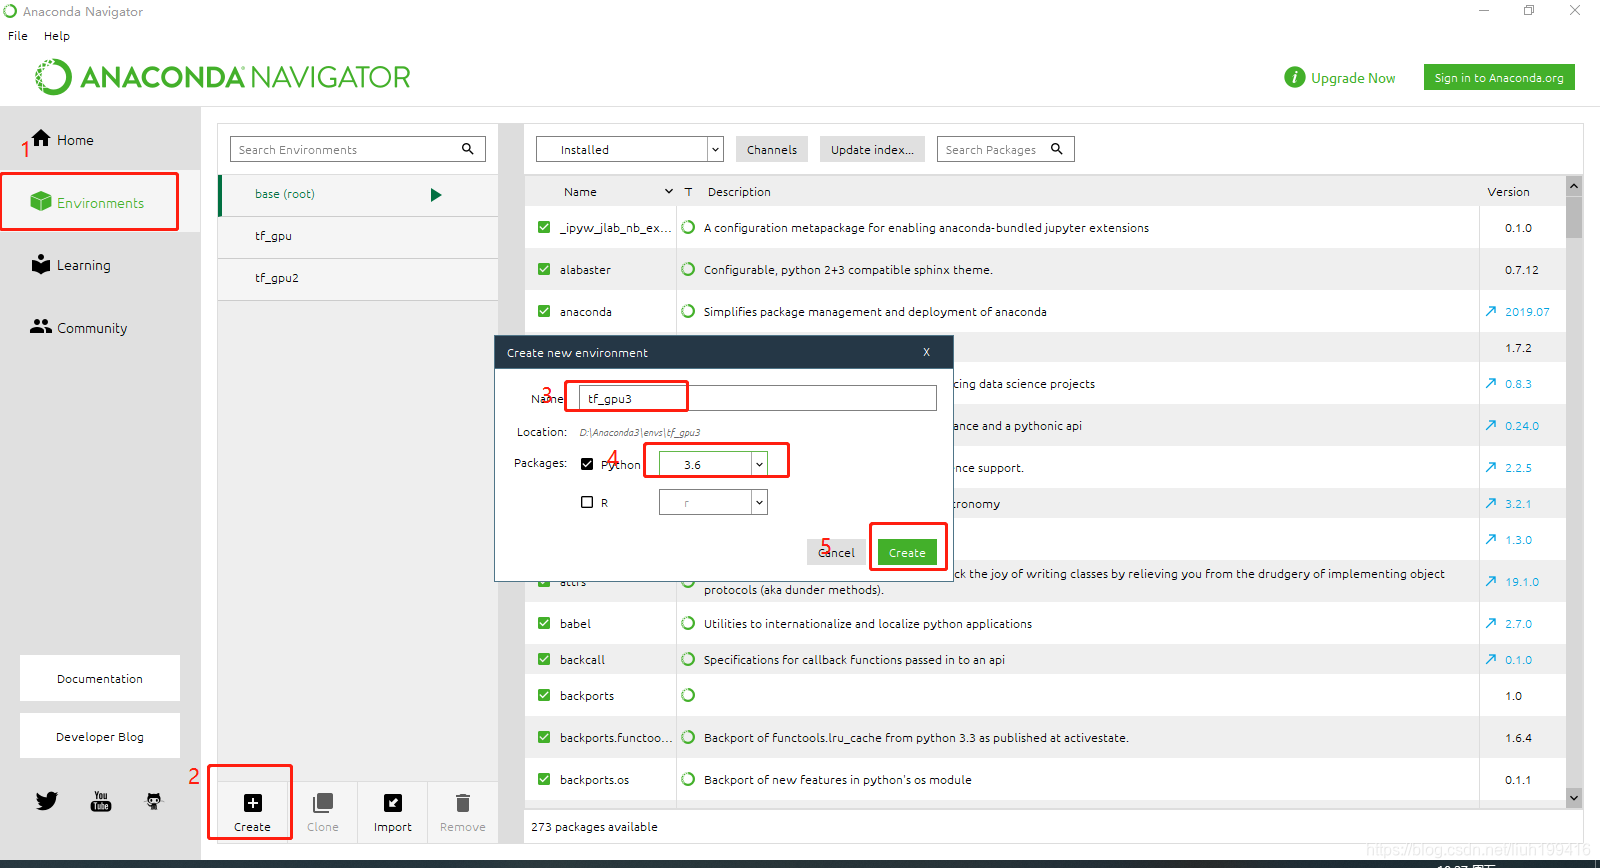Uncheck the backports package checkbox
Image resolution: width=1600 pixels, height=868 pixels.
544,695
